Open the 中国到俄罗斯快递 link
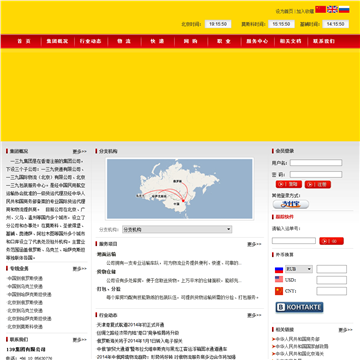This screenshot has width=360, height=360. [x=25, y=278]
